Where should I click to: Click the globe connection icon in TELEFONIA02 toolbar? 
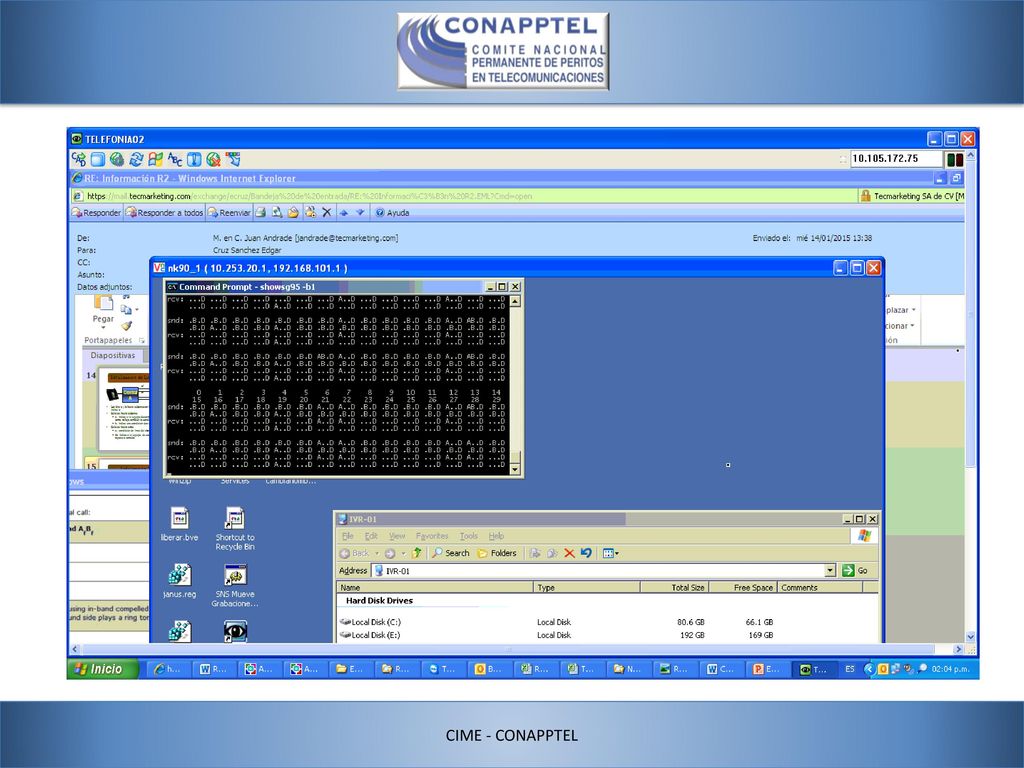[117, 159]
